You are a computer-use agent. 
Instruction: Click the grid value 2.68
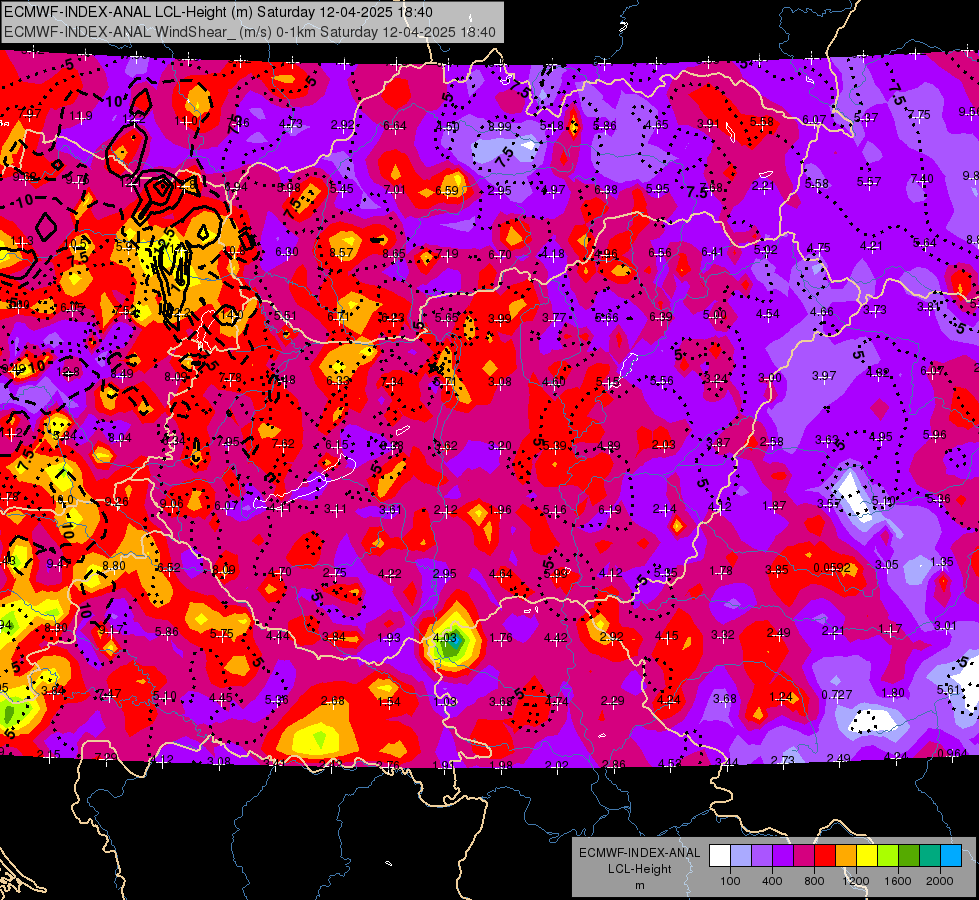[x=333, y=701]
